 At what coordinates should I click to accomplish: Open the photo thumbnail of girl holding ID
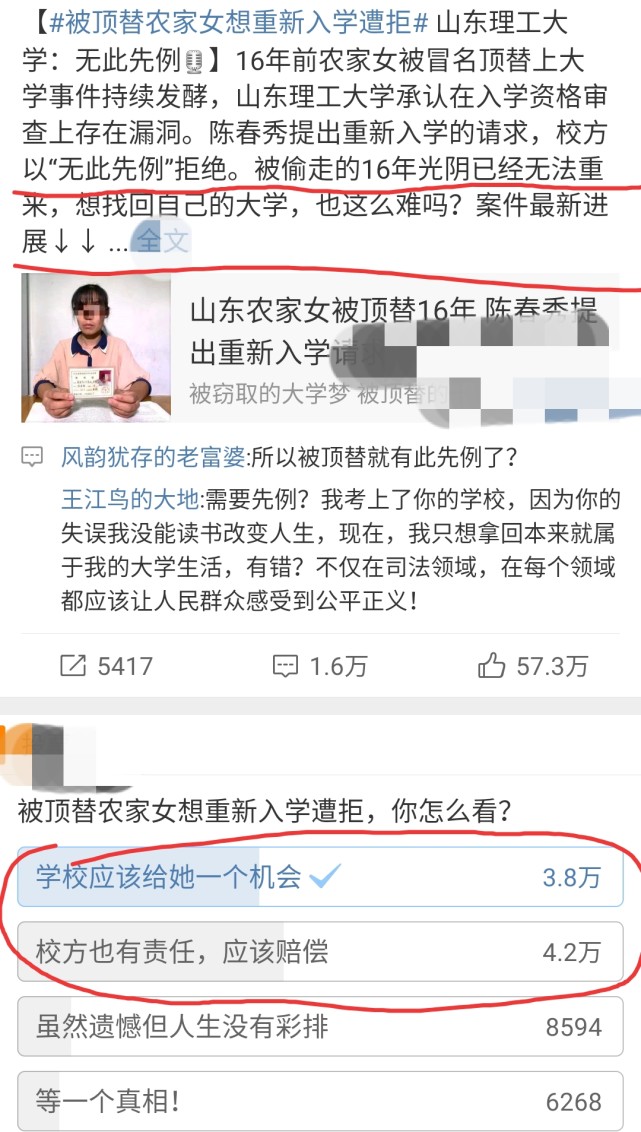(x=96, y=348)
